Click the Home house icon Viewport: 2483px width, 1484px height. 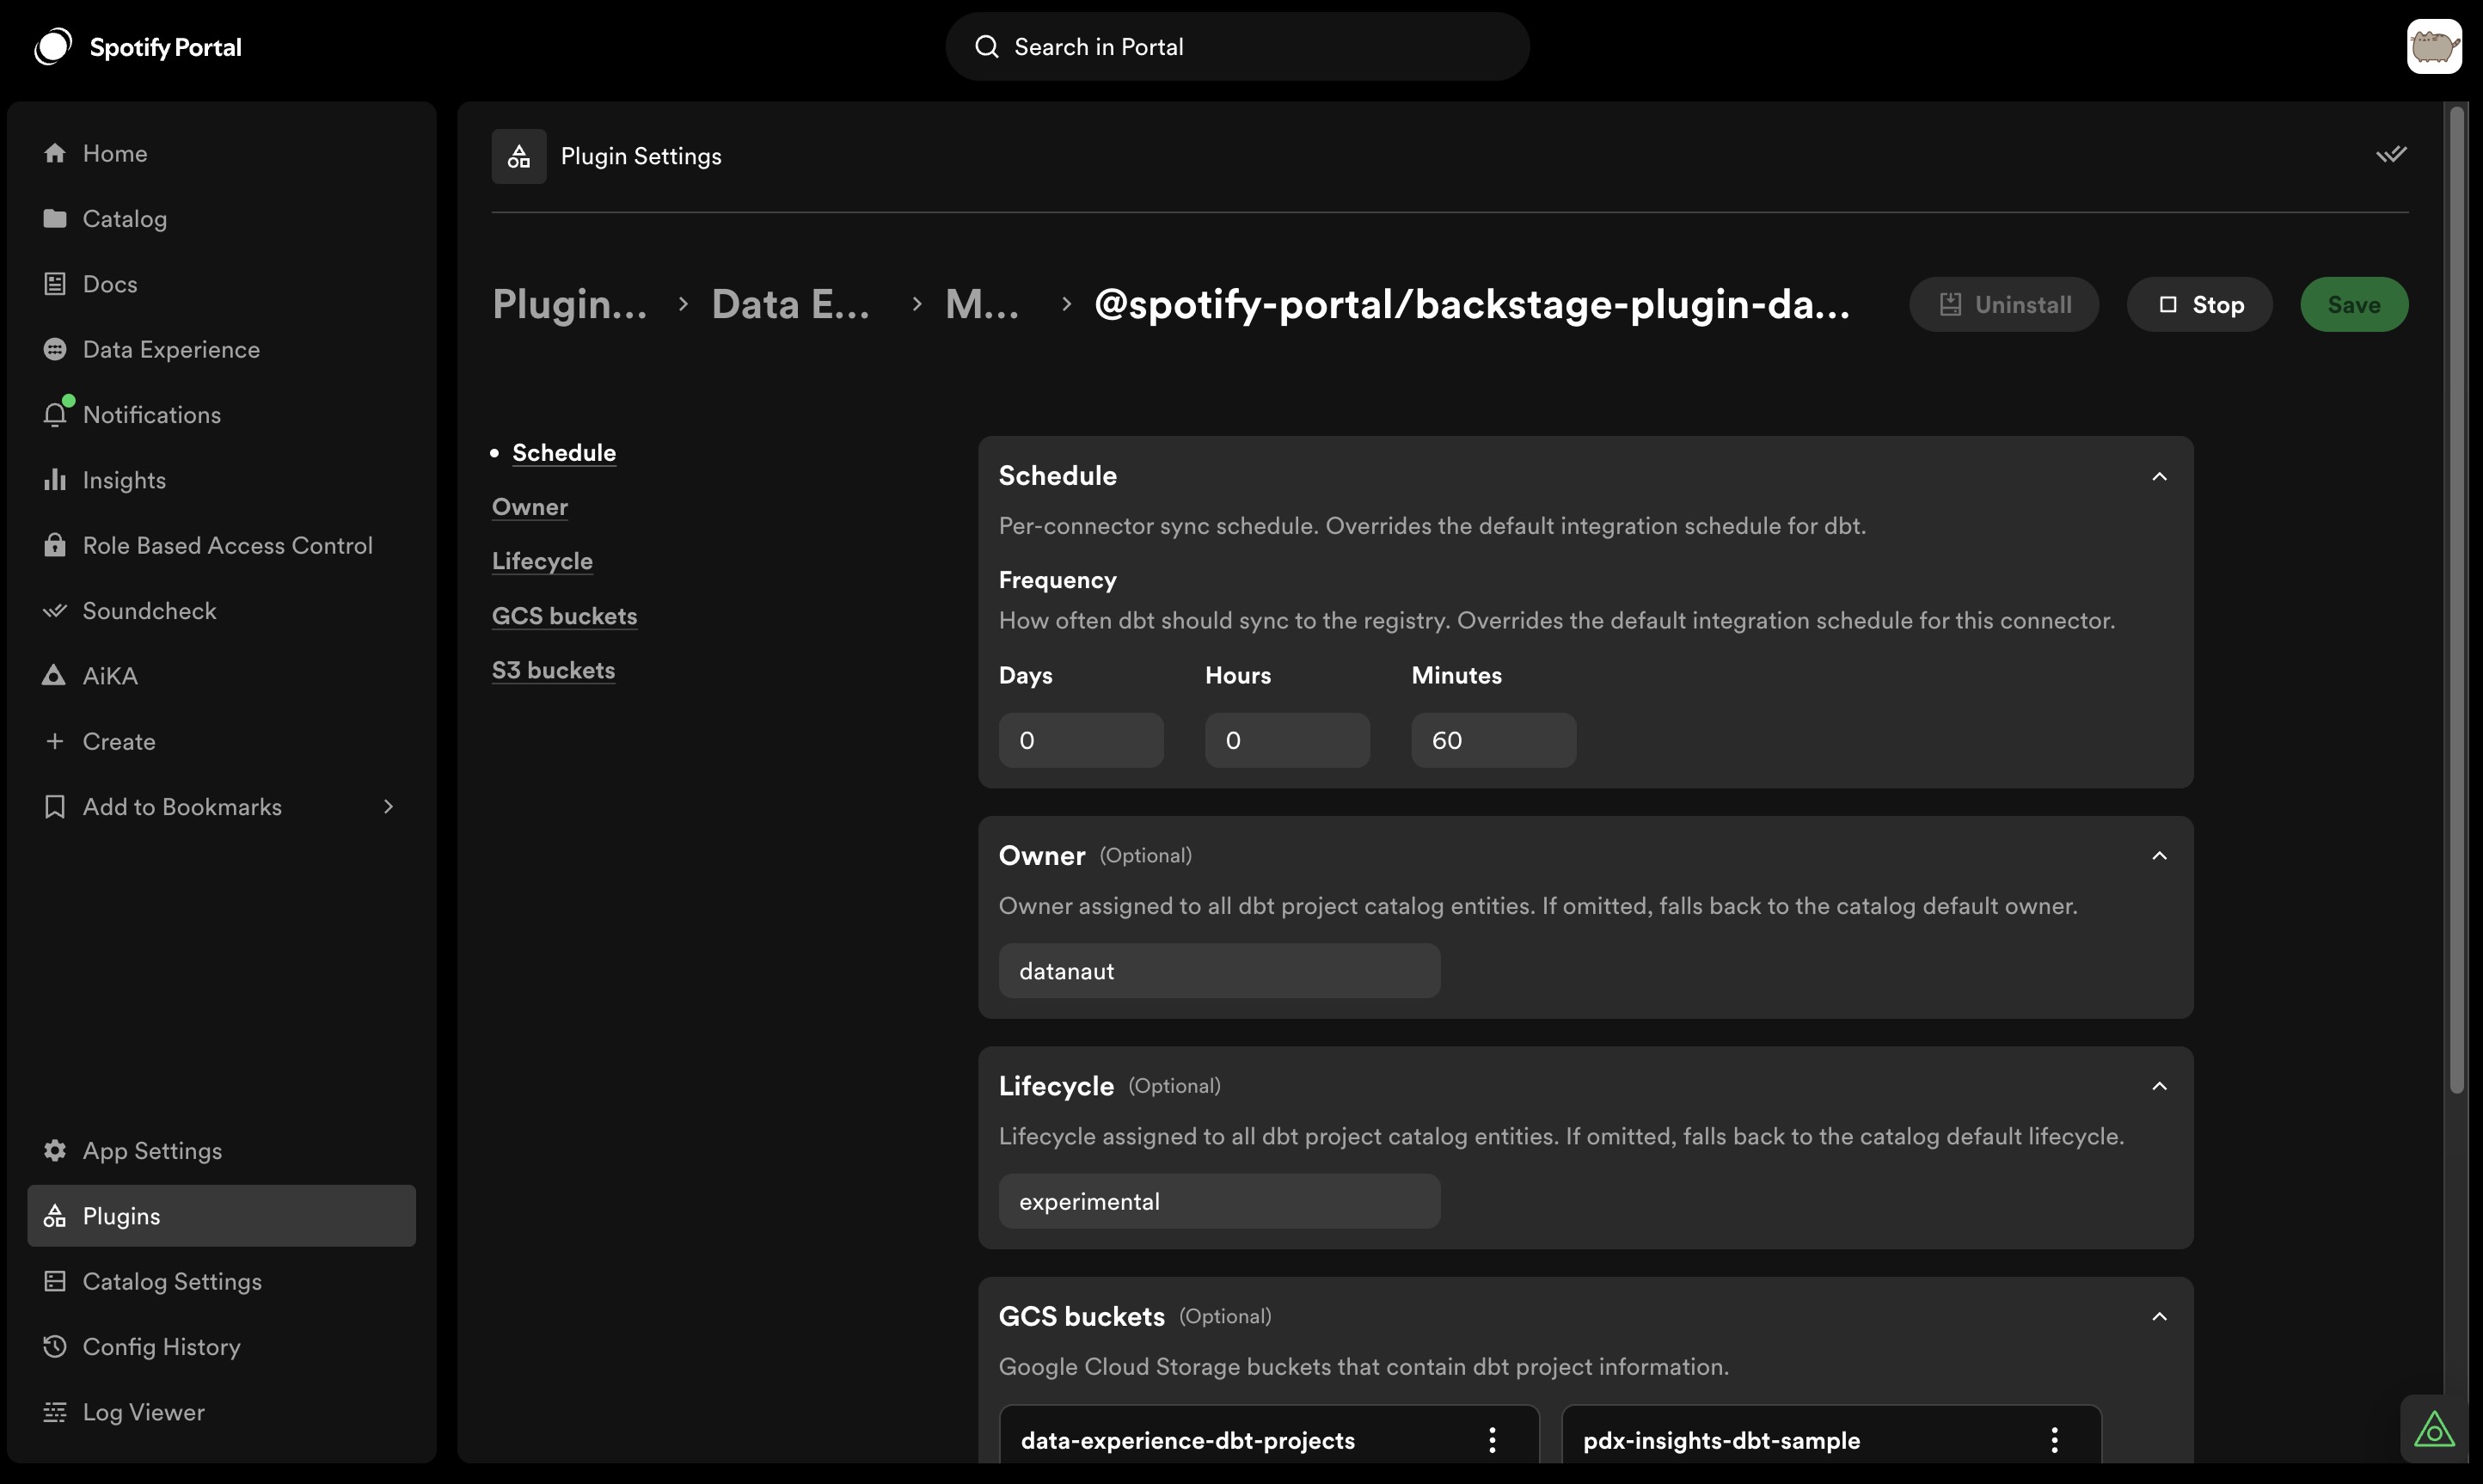point(55,153)
